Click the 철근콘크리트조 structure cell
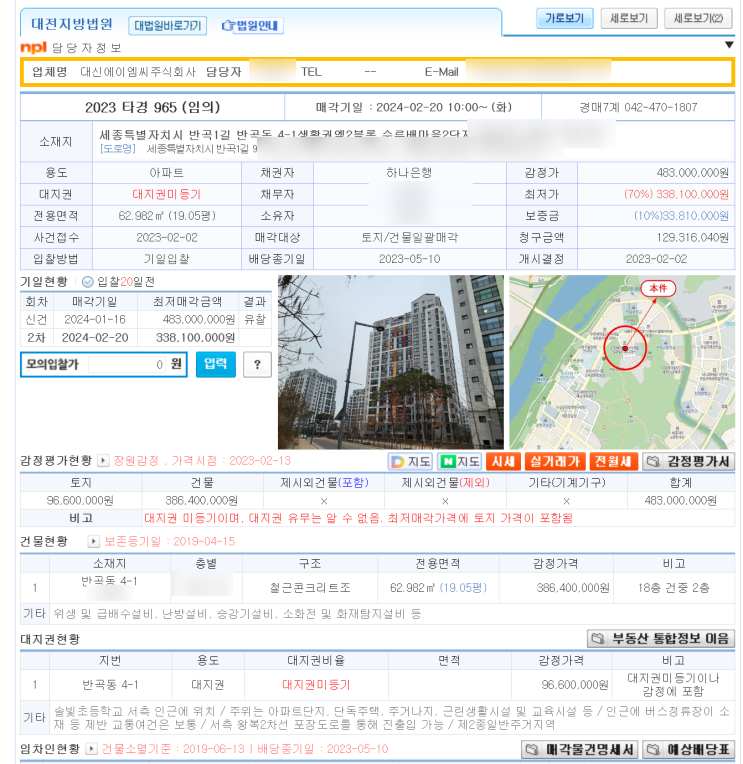This screenshot has height=764, width=743. point(310,588)
